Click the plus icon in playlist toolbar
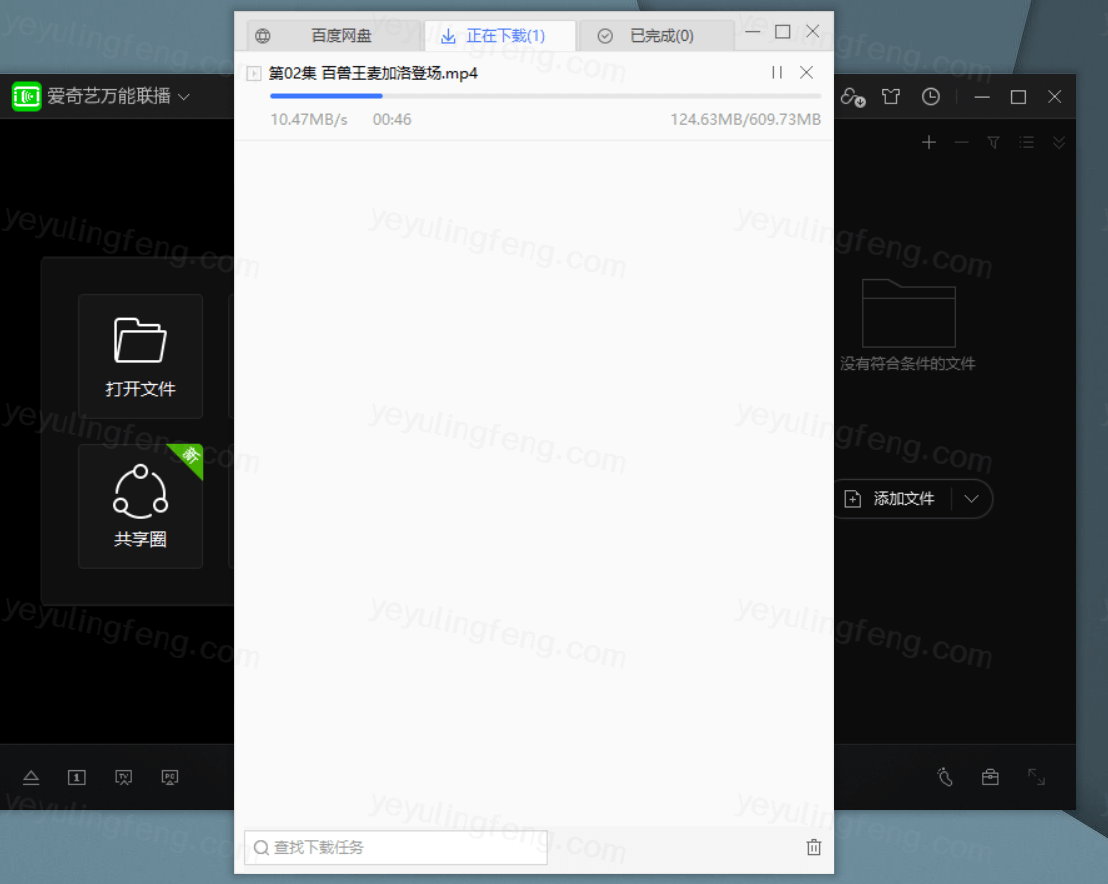This screenshot has width=1108, height=884. pyautogui.click(x=929, y=143)
